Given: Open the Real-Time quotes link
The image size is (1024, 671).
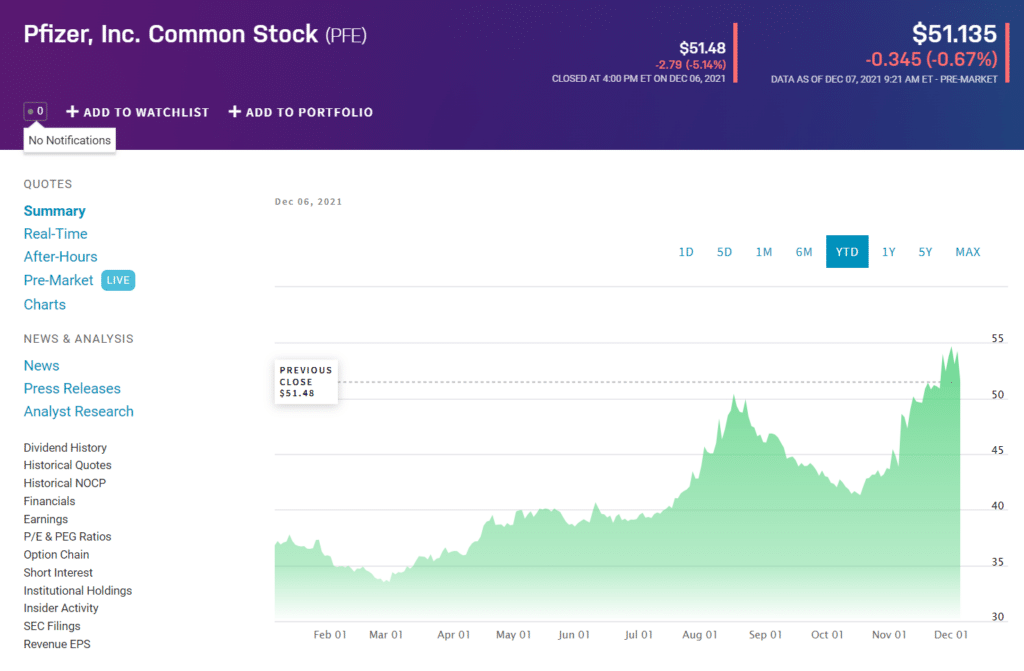Looking at the screenshot, I should coord(56,234).
